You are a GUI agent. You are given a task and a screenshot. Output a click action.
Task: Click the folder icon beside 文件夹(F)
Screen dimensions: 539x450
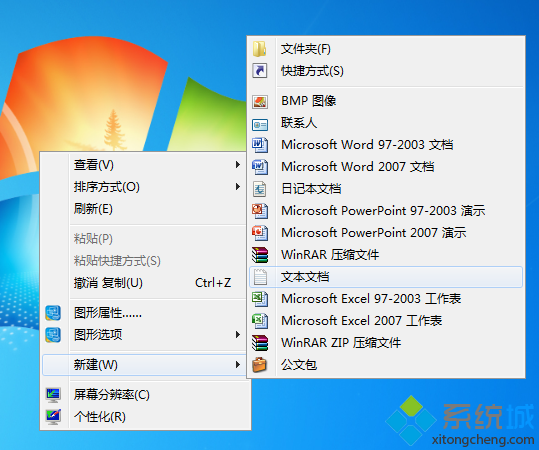tap(260, 49)
